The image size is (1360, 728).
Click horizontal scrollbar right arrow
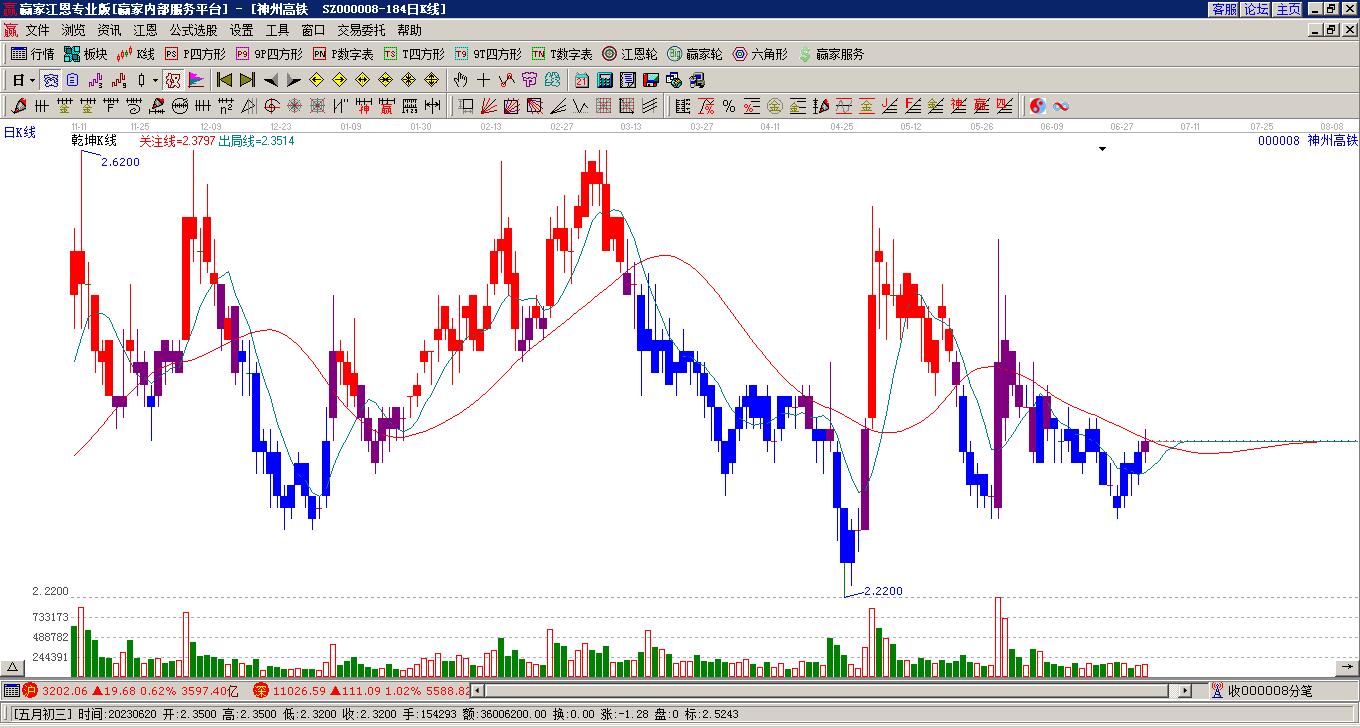pos(1185,690)
